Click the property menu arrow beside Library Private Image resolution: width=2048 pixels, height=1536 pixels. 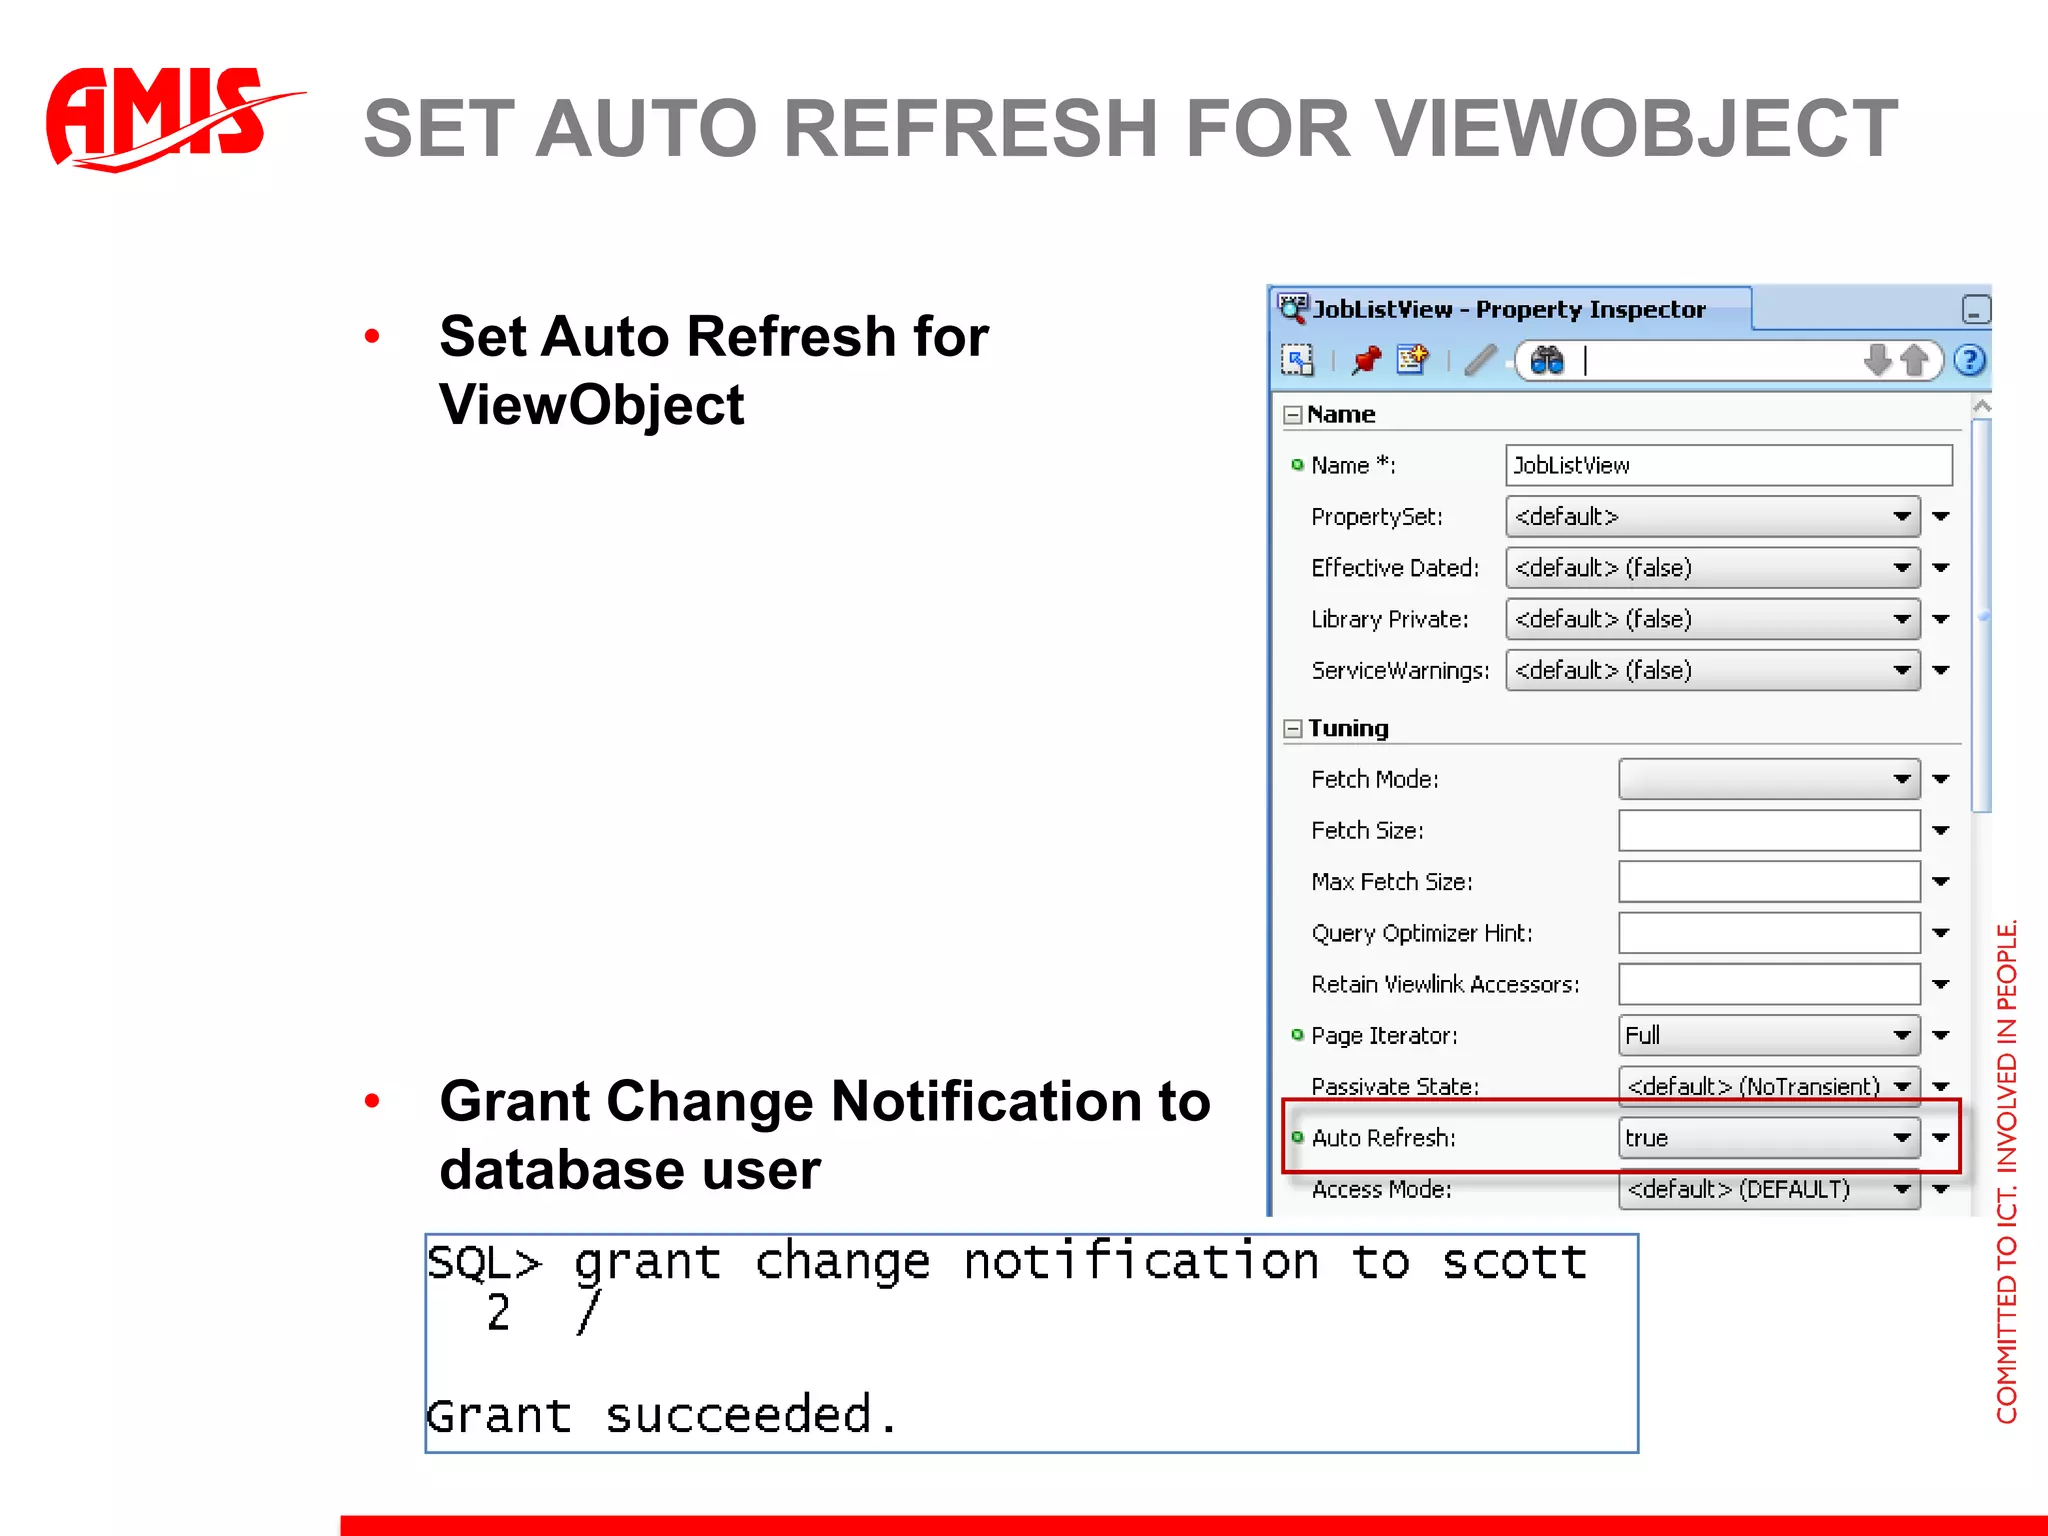pyautogui.click(x=1941, y=619)
